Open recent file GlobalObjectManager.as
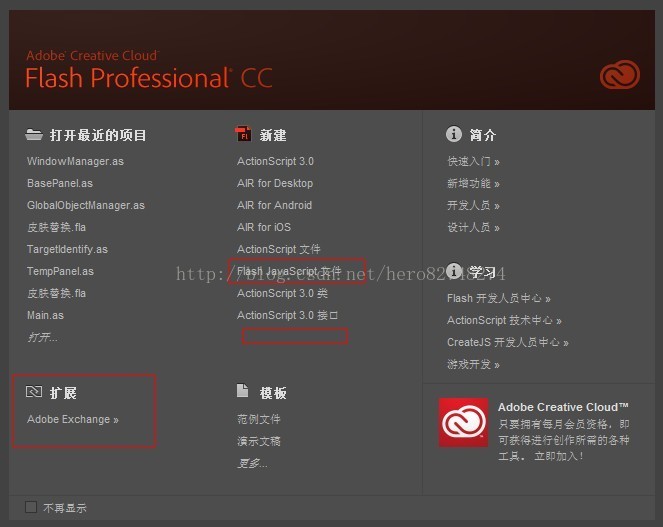The image size is (663, 527). pyautogui.click(x=86, y=205)
